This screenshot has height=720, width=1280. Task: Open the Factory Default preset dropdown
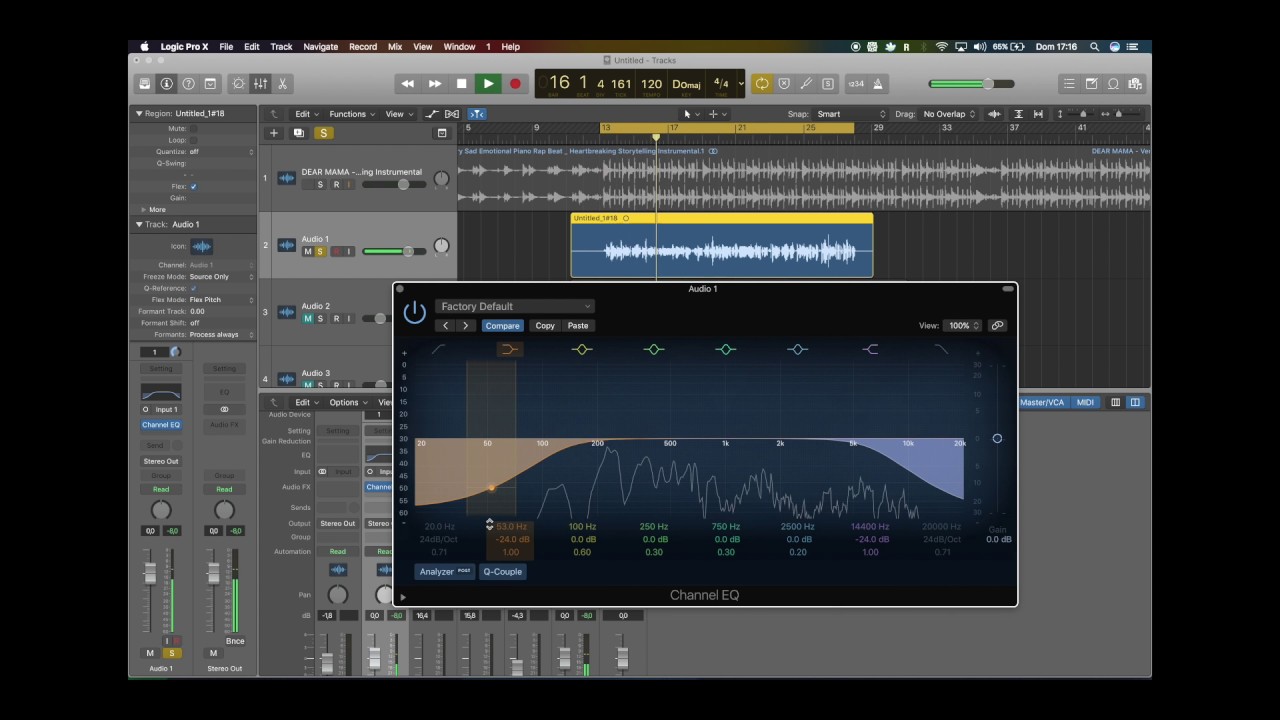click(515, 307)
